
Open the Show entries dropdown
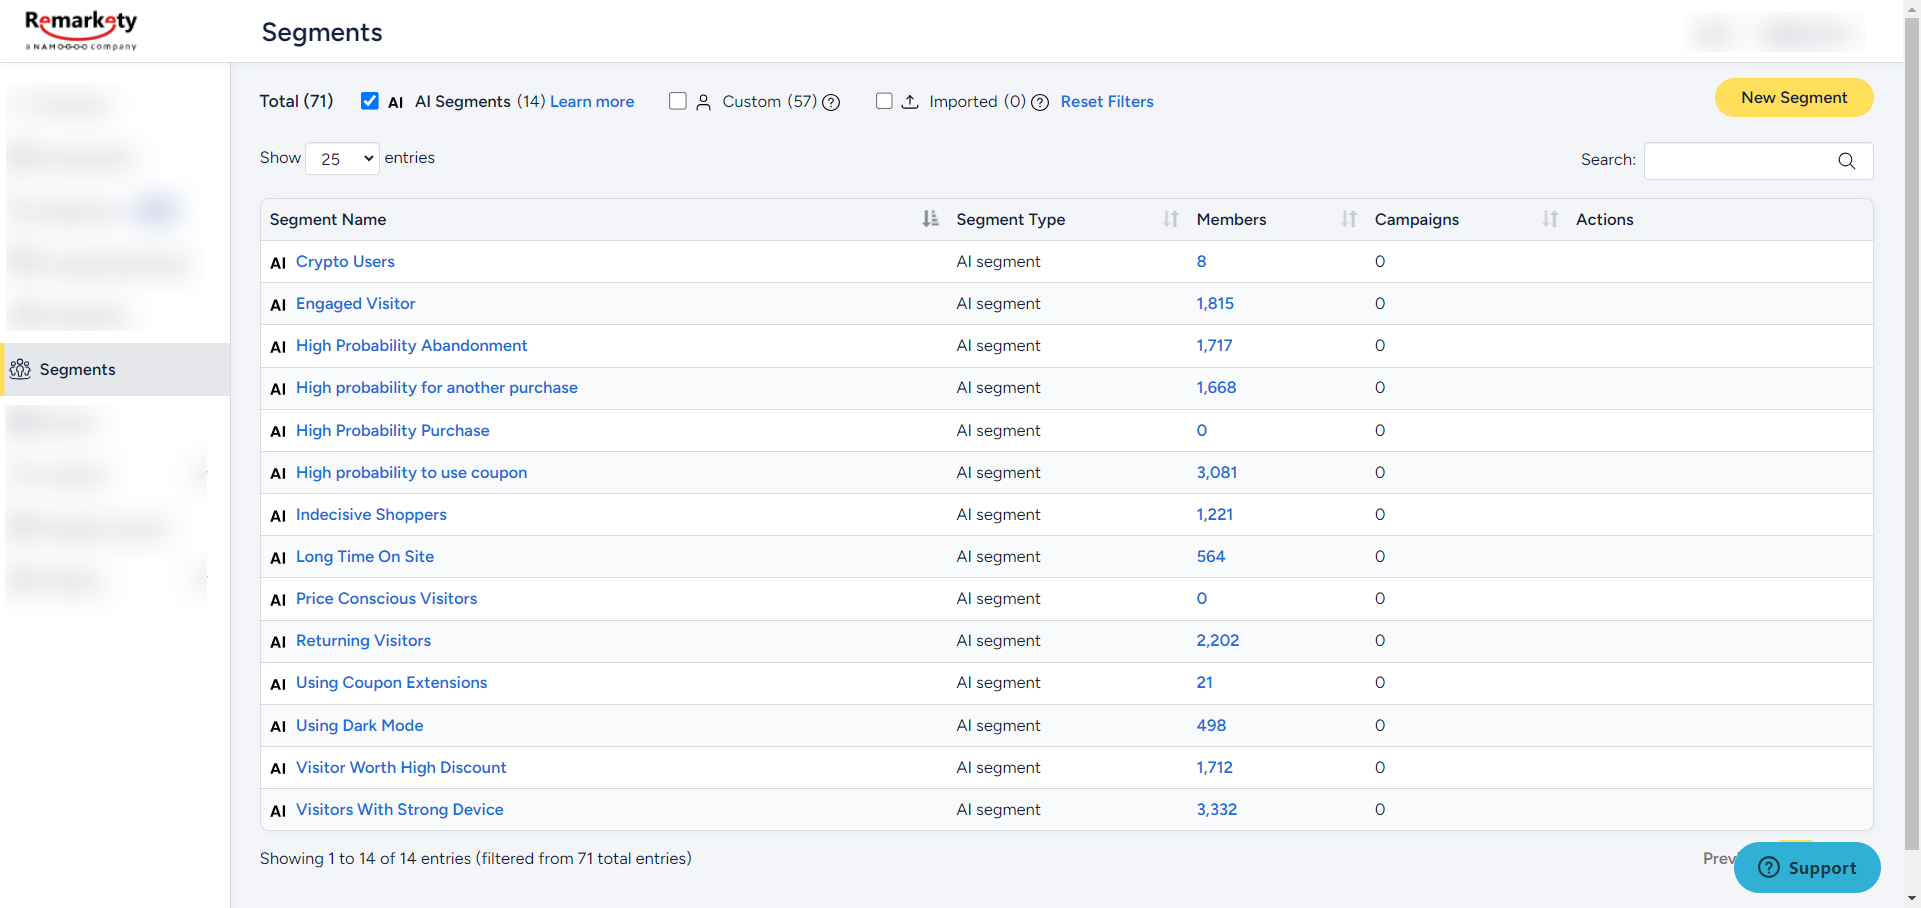[x=342, y=158]
